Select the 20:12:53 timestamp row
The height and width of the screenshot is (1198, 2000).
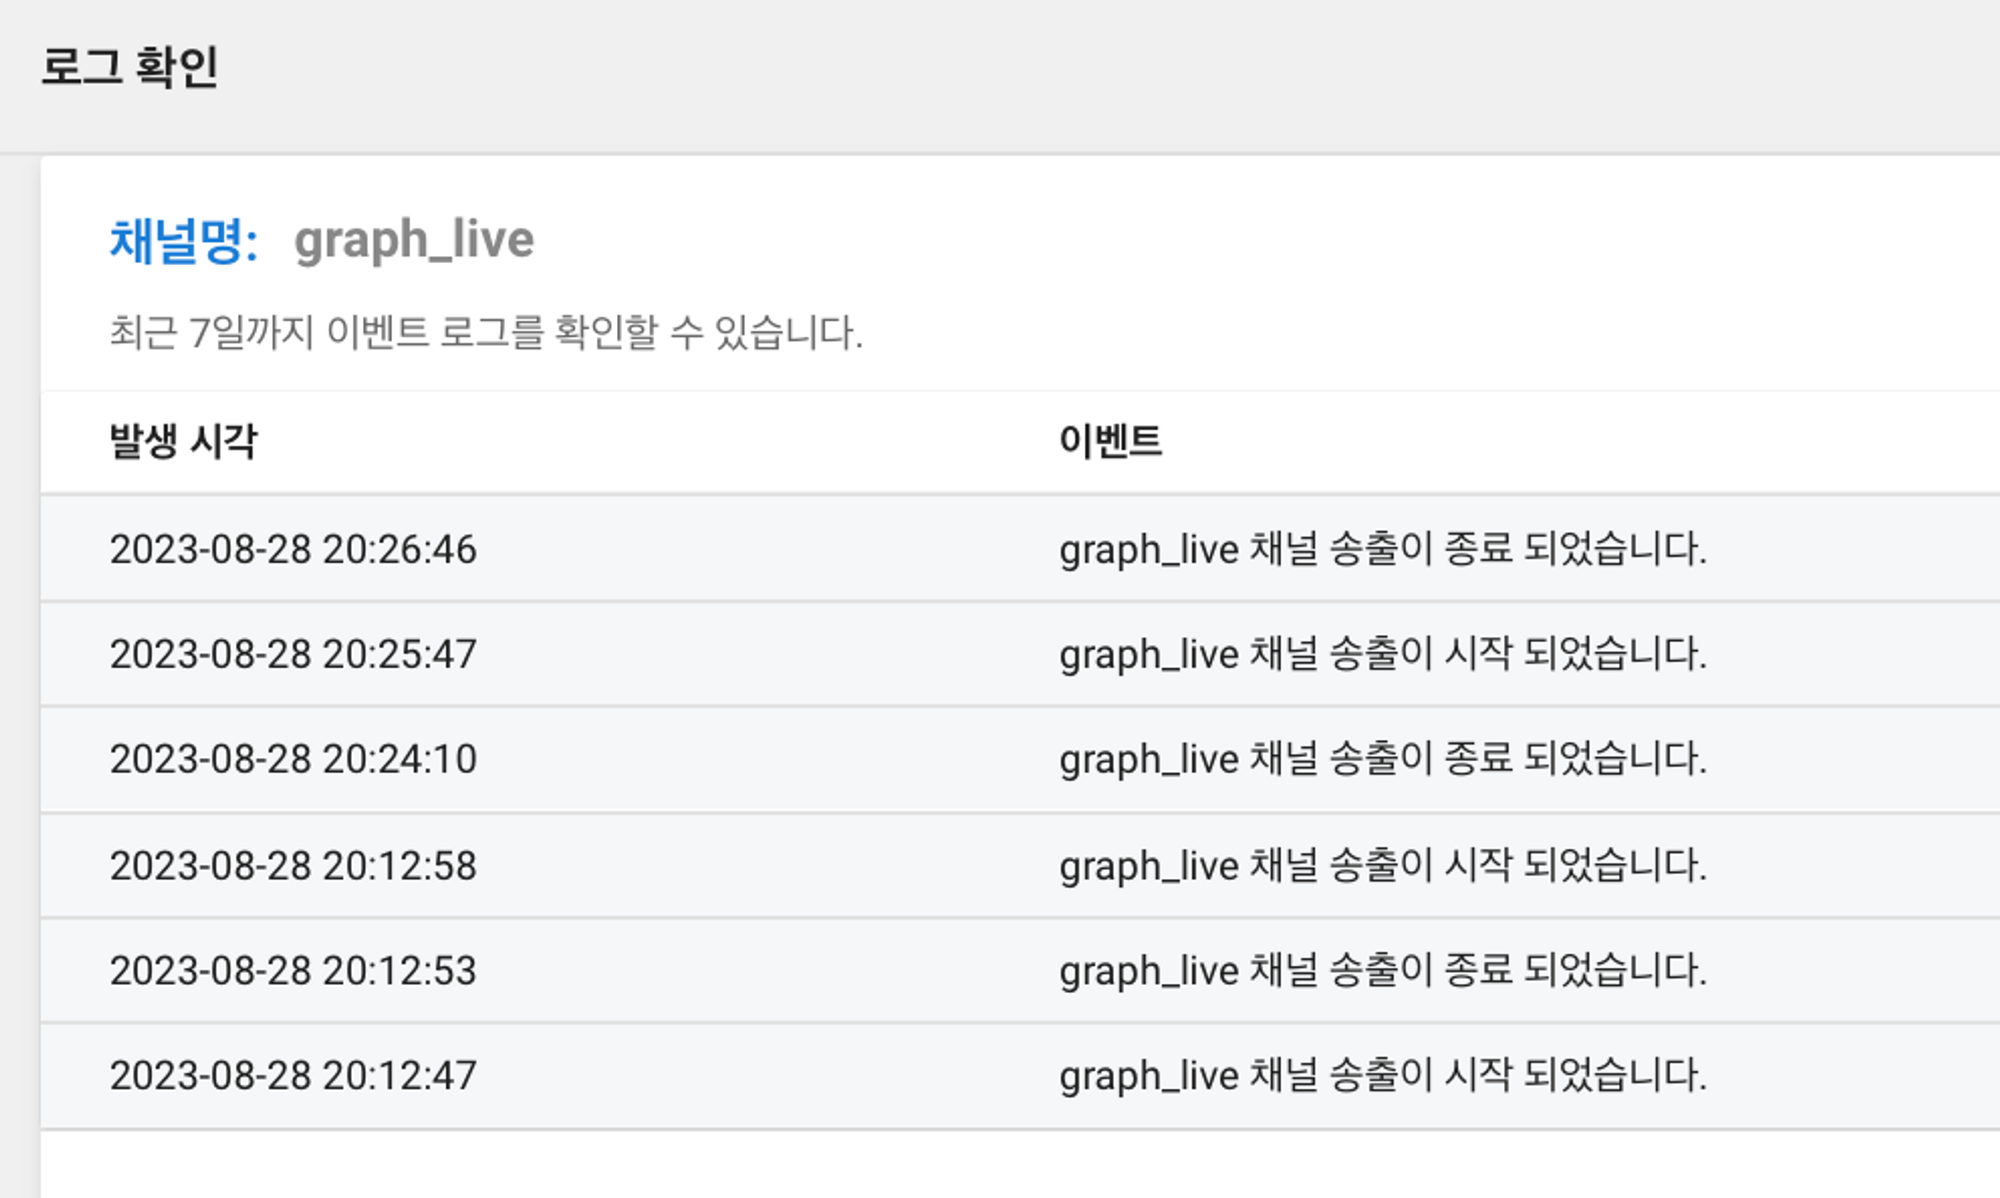293,971
